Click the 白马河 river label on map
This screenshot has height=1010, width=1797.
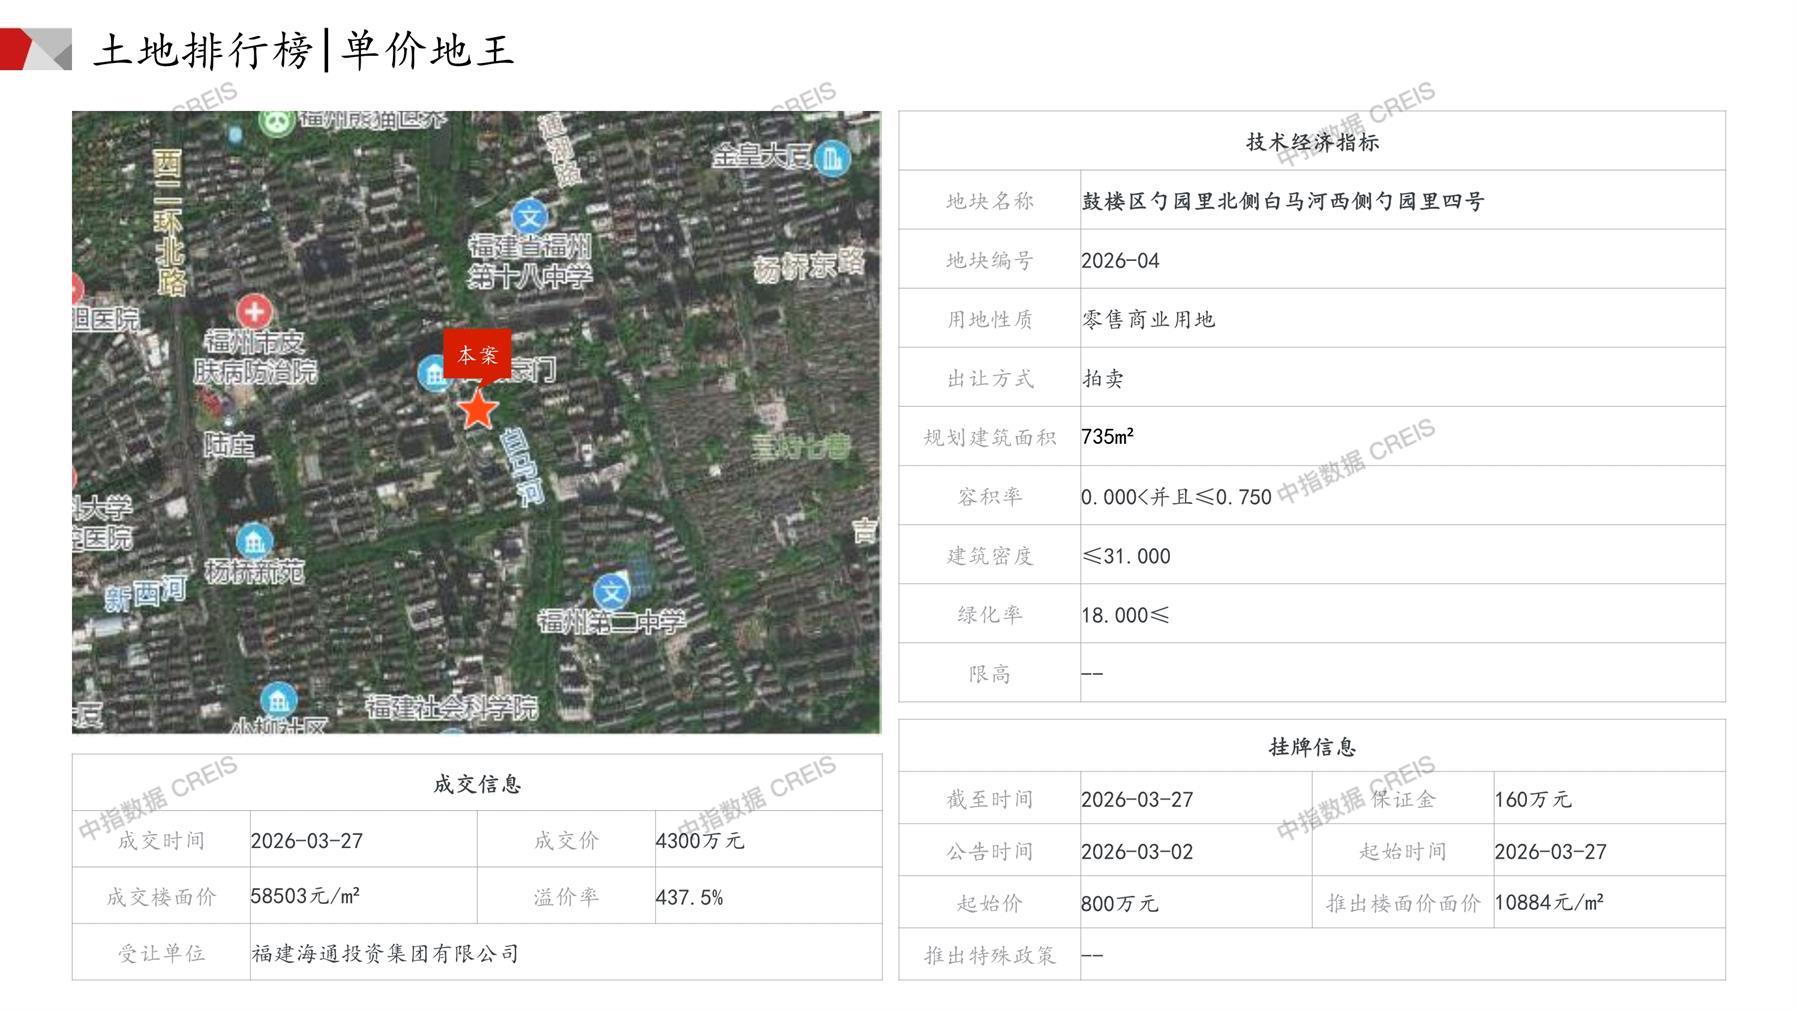click(x=521, y=466)
